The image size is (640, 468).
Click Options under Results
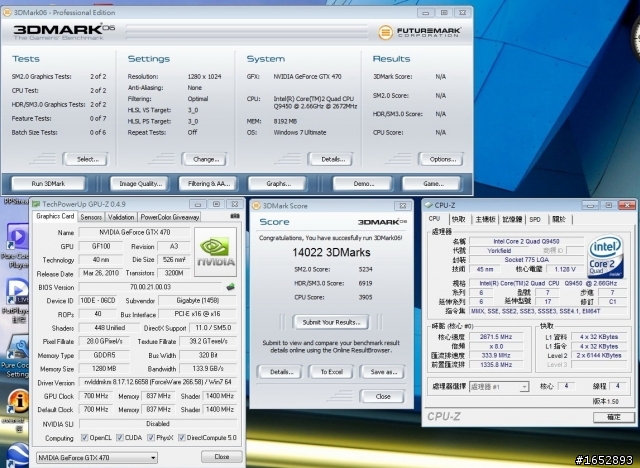442,159
